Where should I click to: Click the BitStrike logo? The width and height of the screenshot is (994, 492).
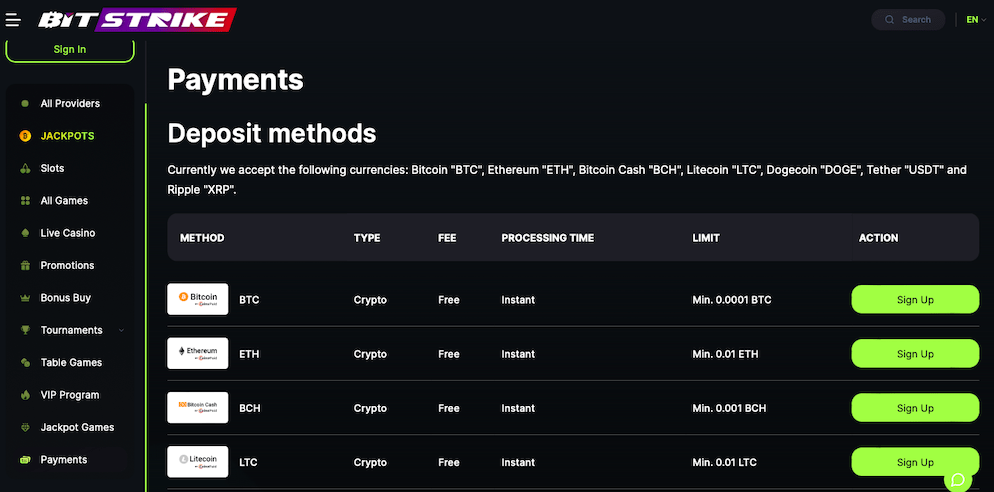pyautogui.click(x=137, y=20)
